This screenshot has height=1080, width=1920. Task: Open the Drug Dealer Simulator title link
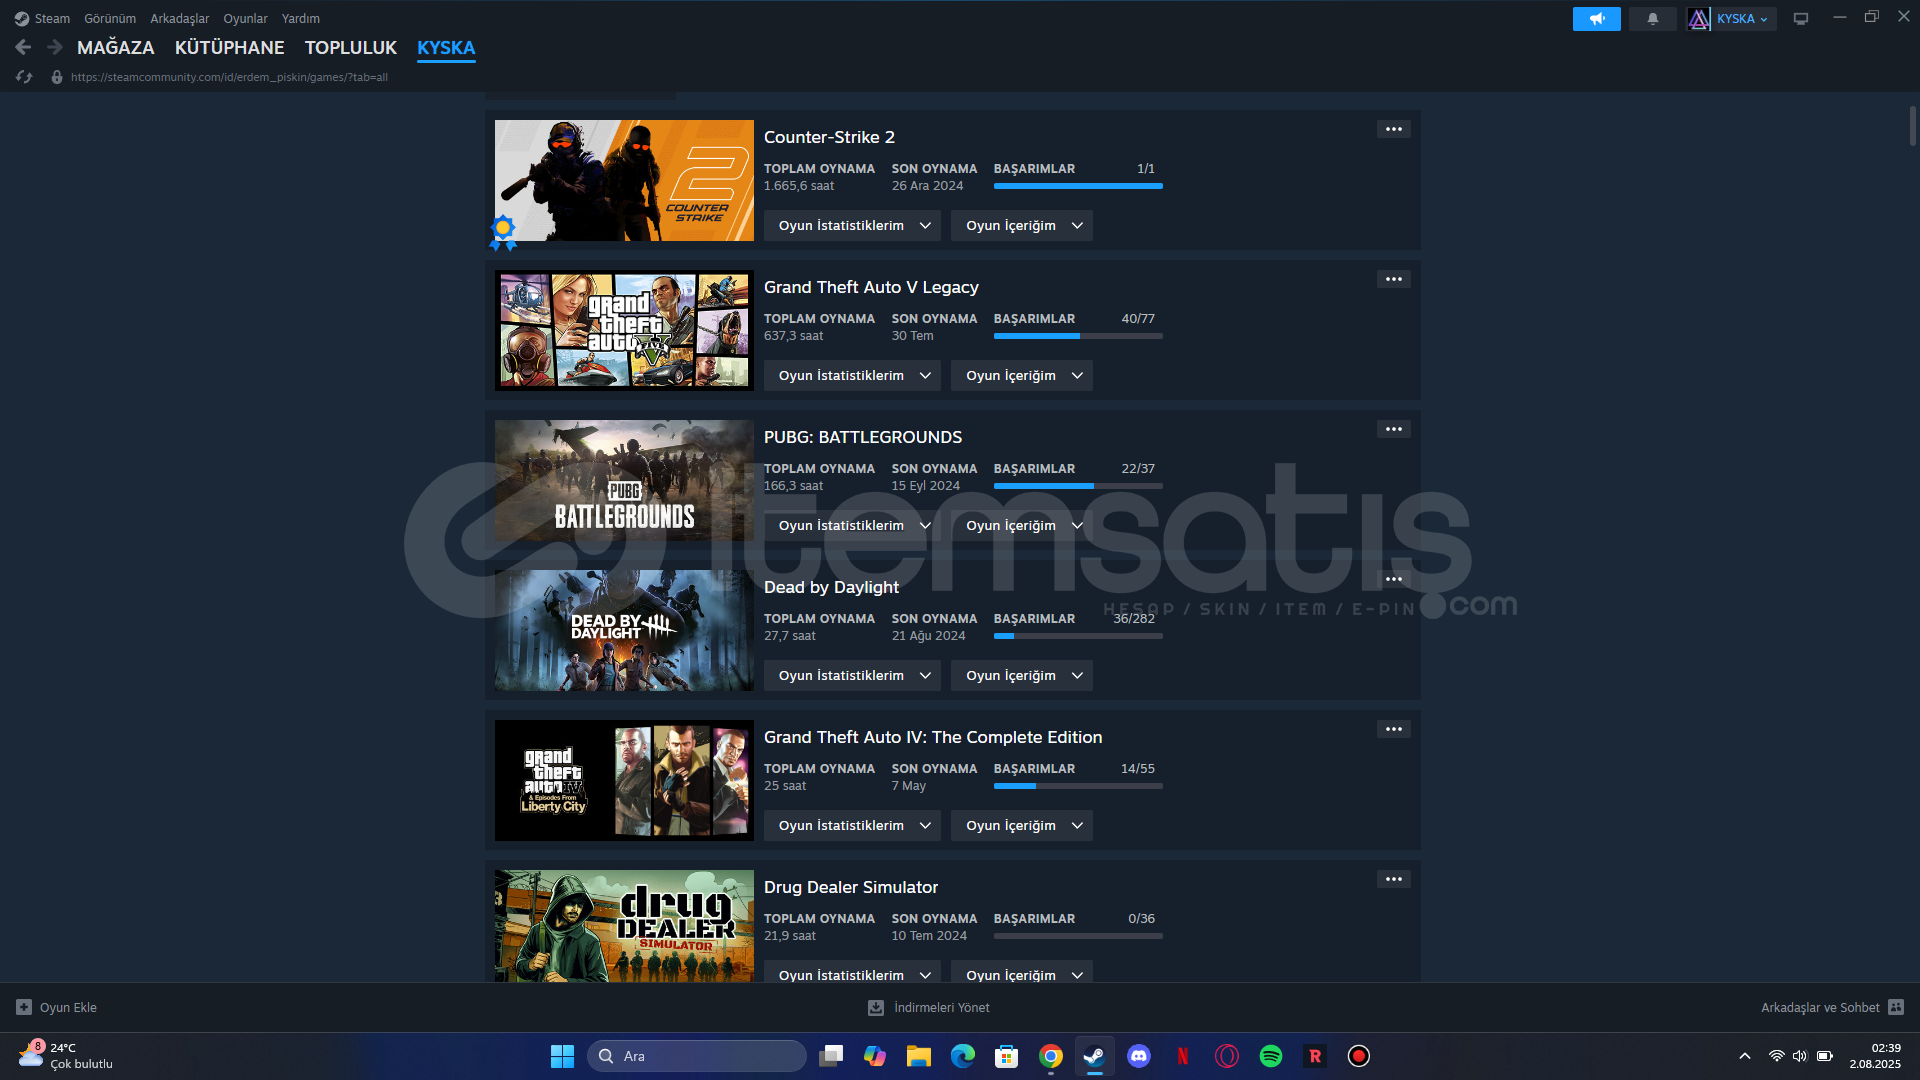pos(851,887)
